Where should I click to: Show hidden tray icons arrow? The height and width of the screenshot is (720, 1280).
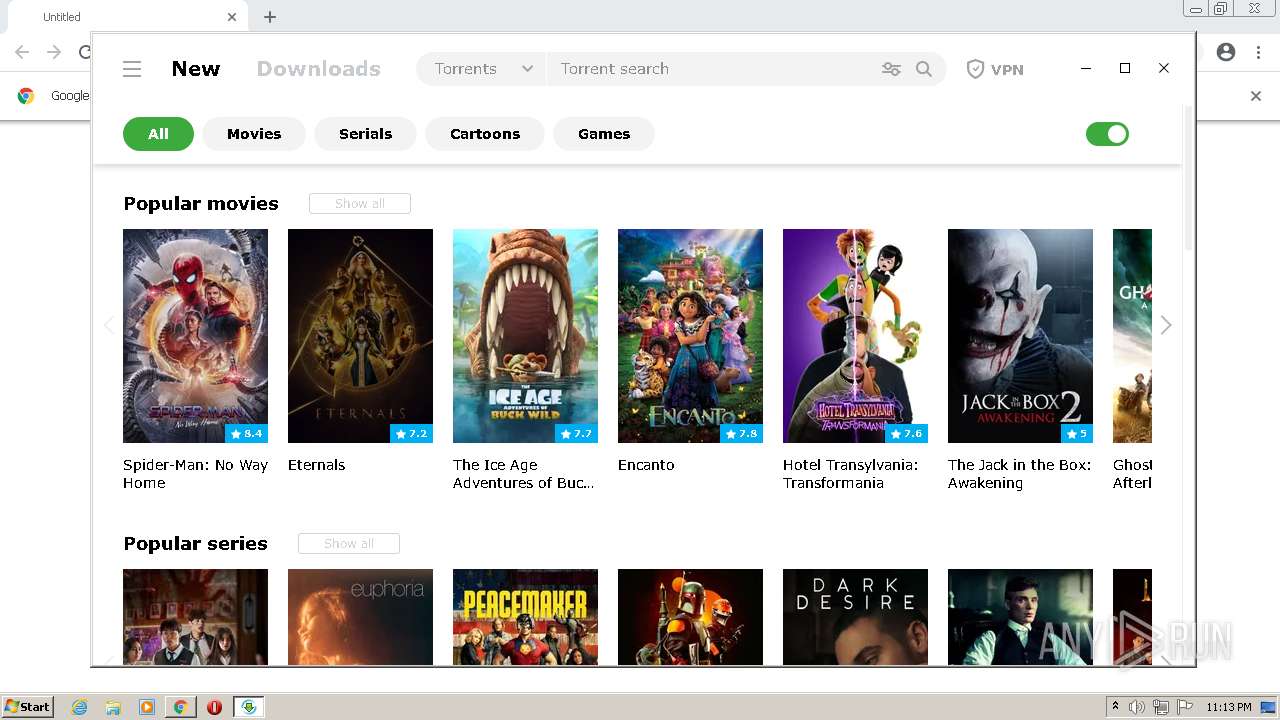[1115, 707]
